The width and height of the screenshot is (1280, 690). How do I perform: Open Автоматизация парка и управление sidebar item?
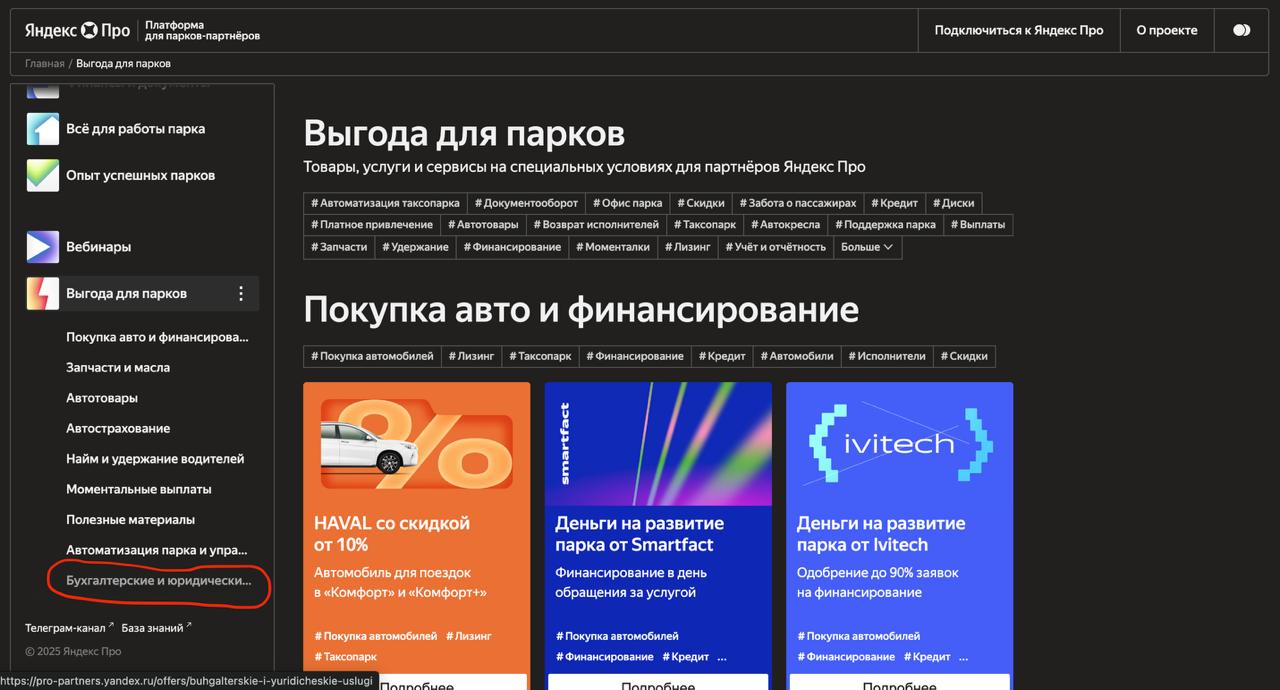click(157, 550)
